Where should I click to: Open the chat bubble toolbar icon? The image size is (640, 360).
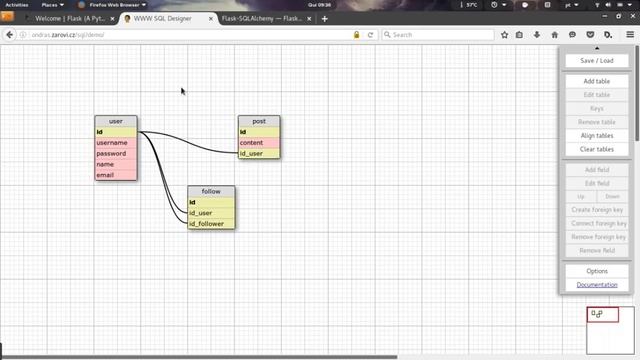tap(572, 35)
